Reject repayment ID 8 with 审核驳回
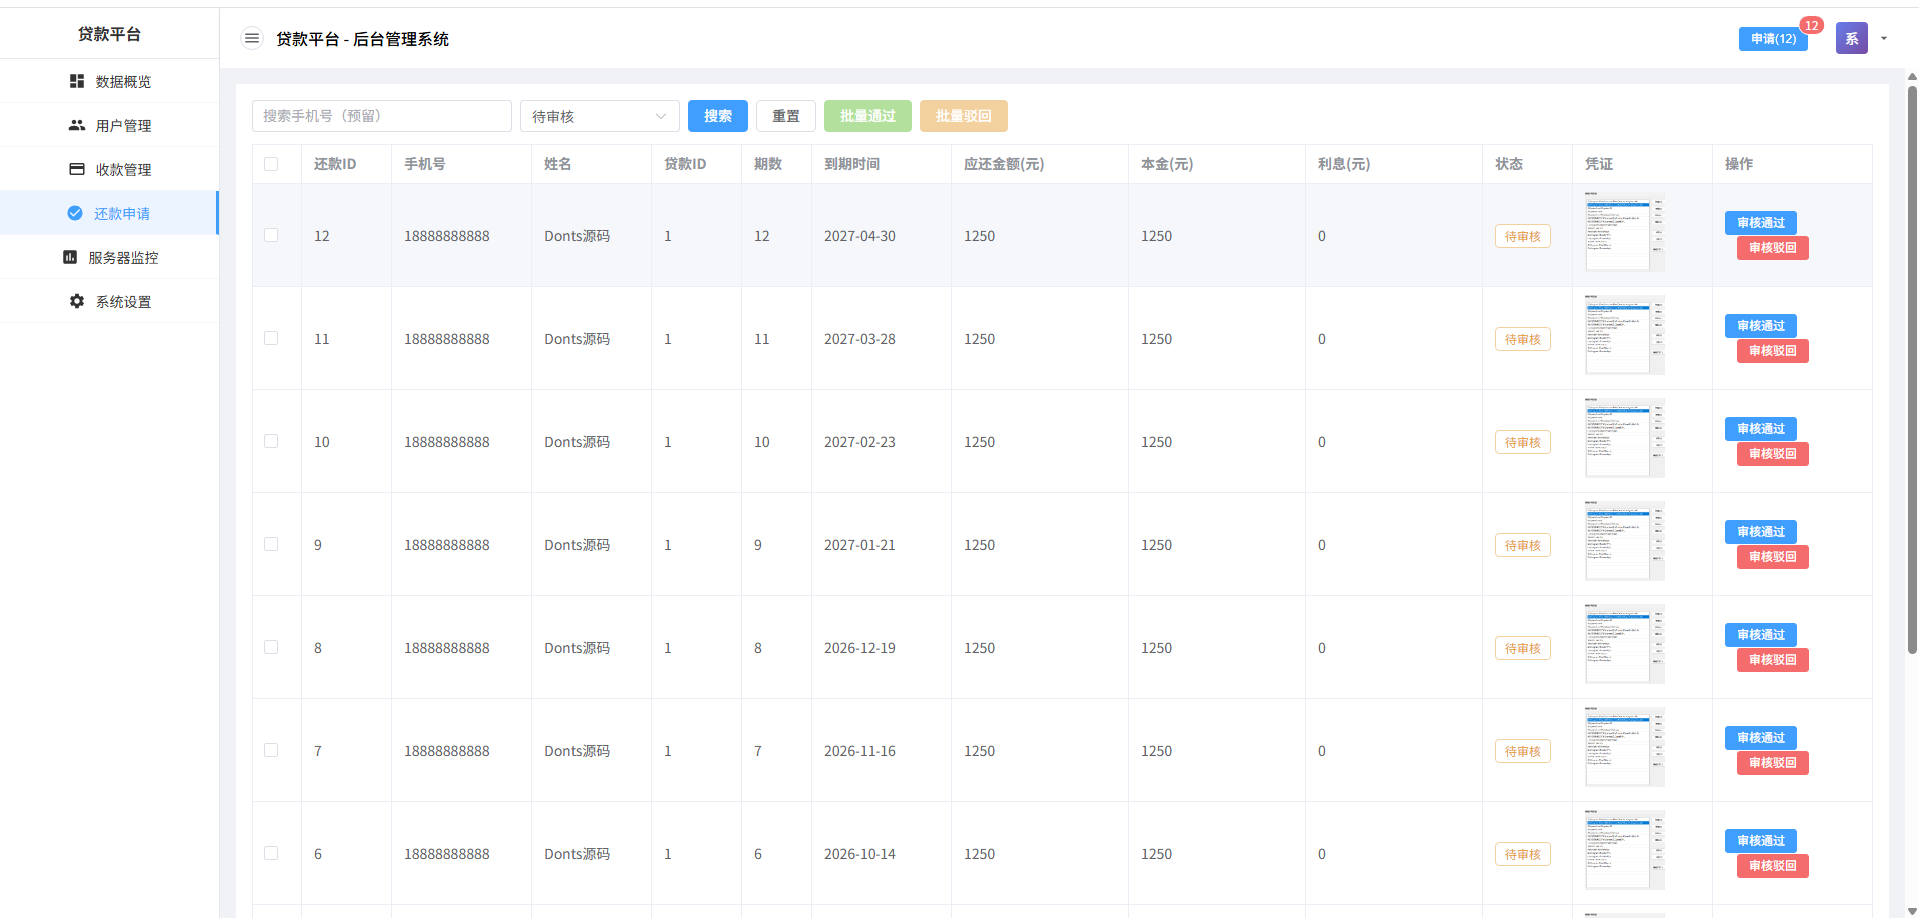Image resolution: width=1919 pixels, height=918 pixels. point(1772,660)
